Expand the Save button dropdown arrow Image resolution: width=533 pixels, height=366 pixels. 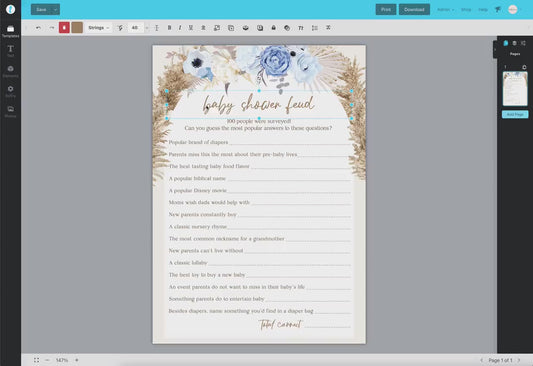(x=55, y=10)
